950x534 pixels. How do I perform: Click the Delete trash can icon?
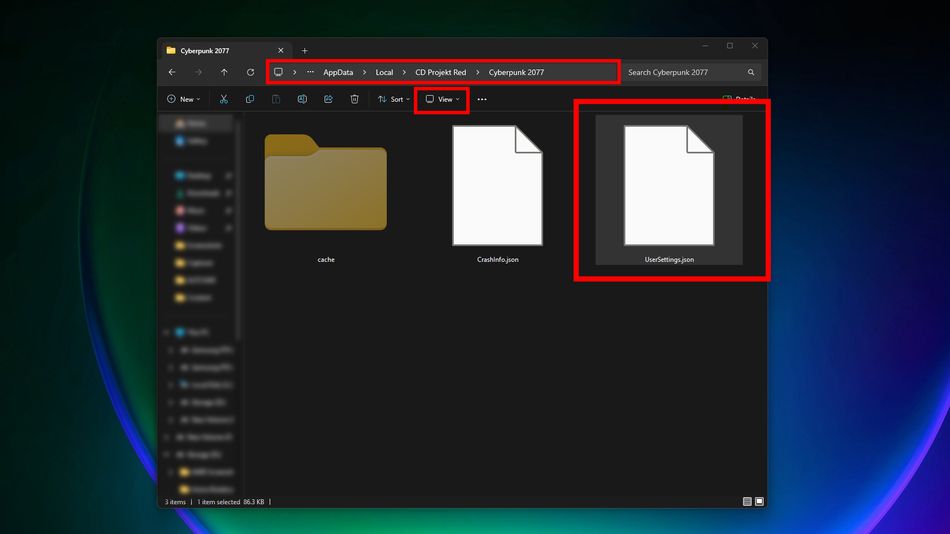tap(354, 99)
